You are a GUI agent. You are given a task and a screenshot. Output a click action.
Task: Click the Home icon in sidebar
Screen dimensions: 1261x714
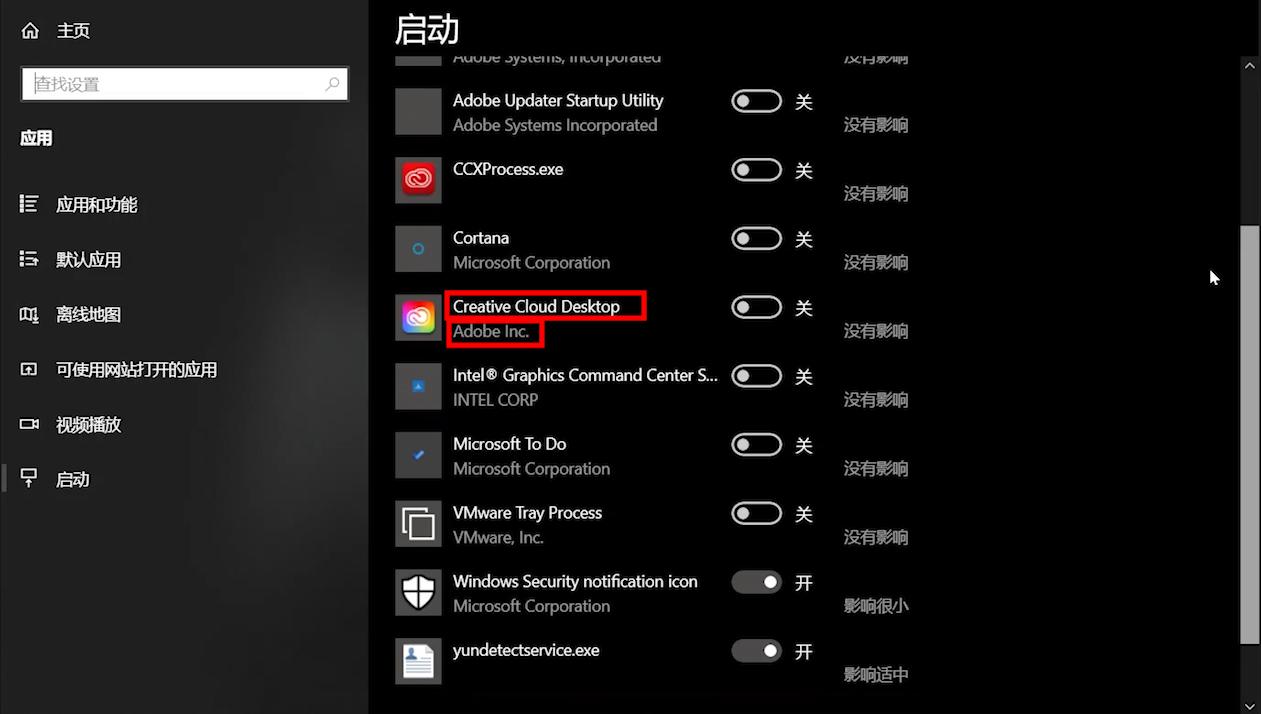pyautogui.click(x=30, y=31)
